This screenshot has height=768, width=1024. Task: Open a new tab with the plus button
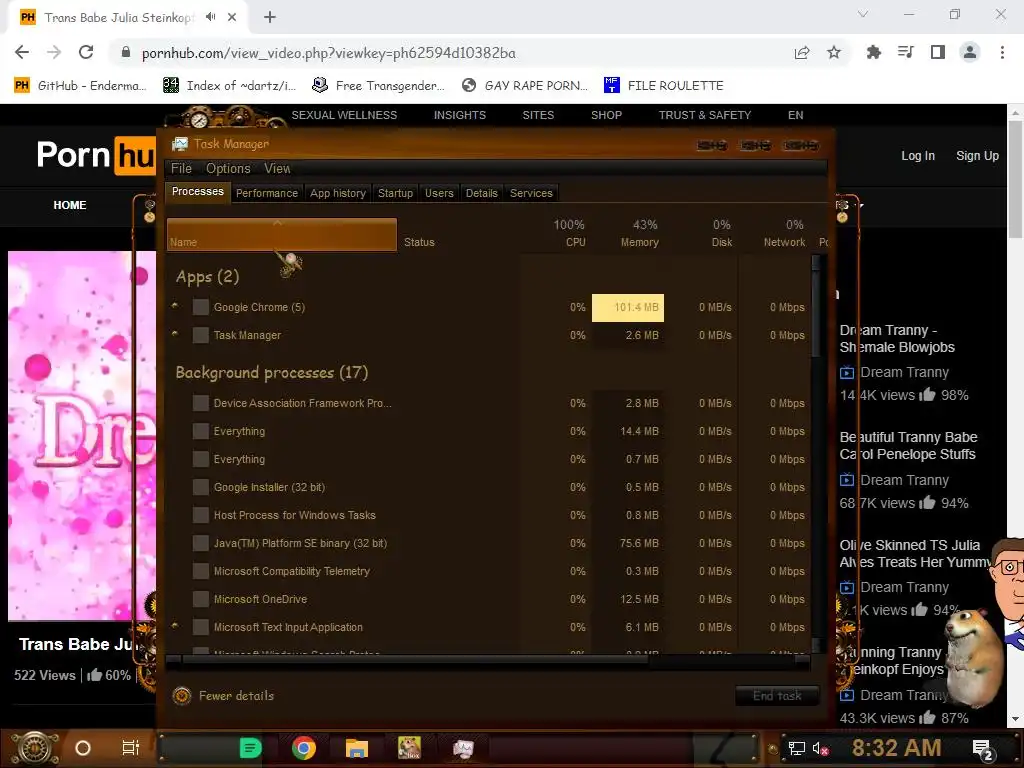270,17
